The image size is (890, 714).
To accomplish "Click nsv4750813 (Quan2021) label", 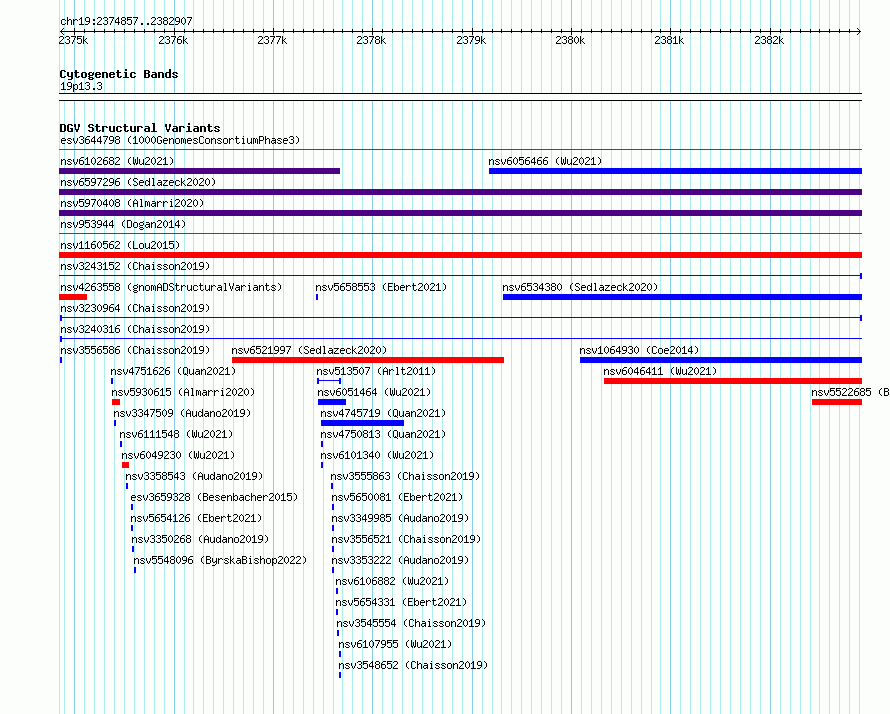I will click(x=383, y=434).
